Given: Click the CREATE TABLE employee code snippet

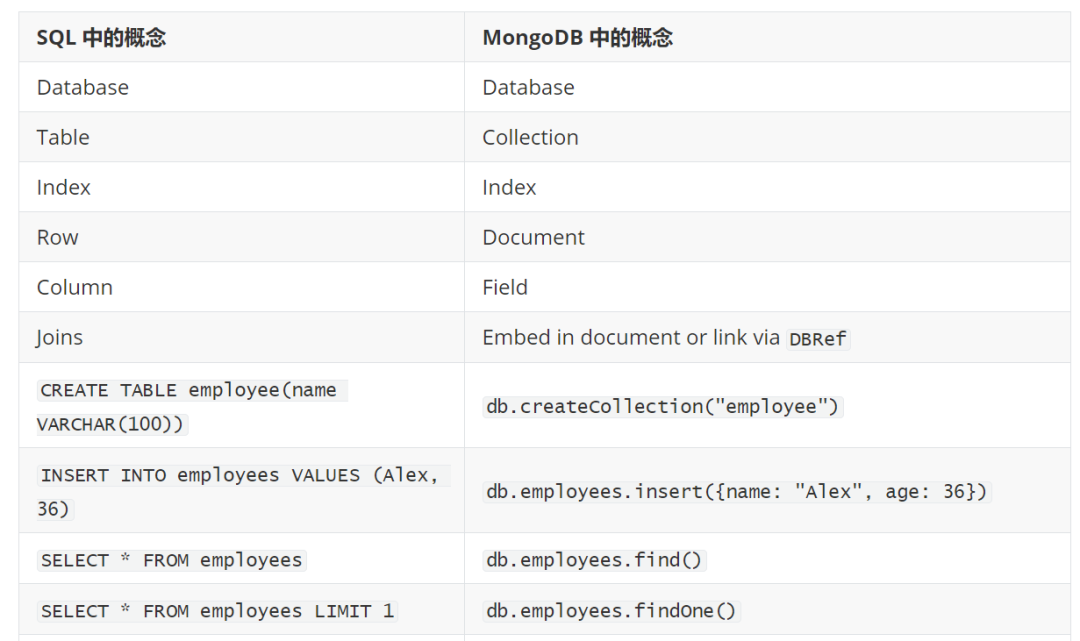Looking at the screenshot, I should tap(190, 391).
